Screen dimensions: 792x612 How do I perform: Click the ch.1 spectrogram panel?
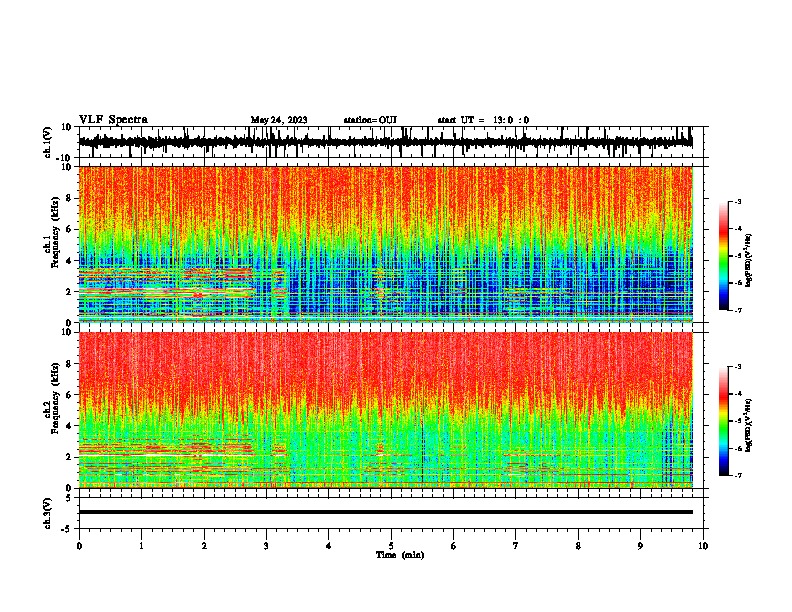click(386, 244)
